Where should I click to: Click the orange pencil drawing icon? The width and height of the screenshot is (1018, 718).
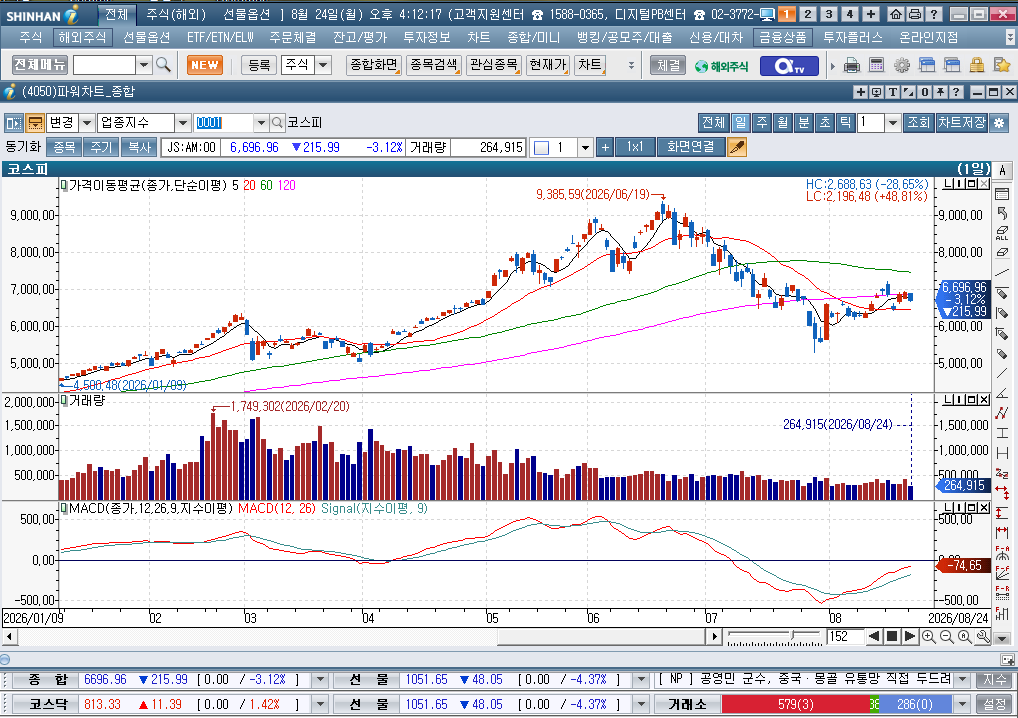pos(736,147)
